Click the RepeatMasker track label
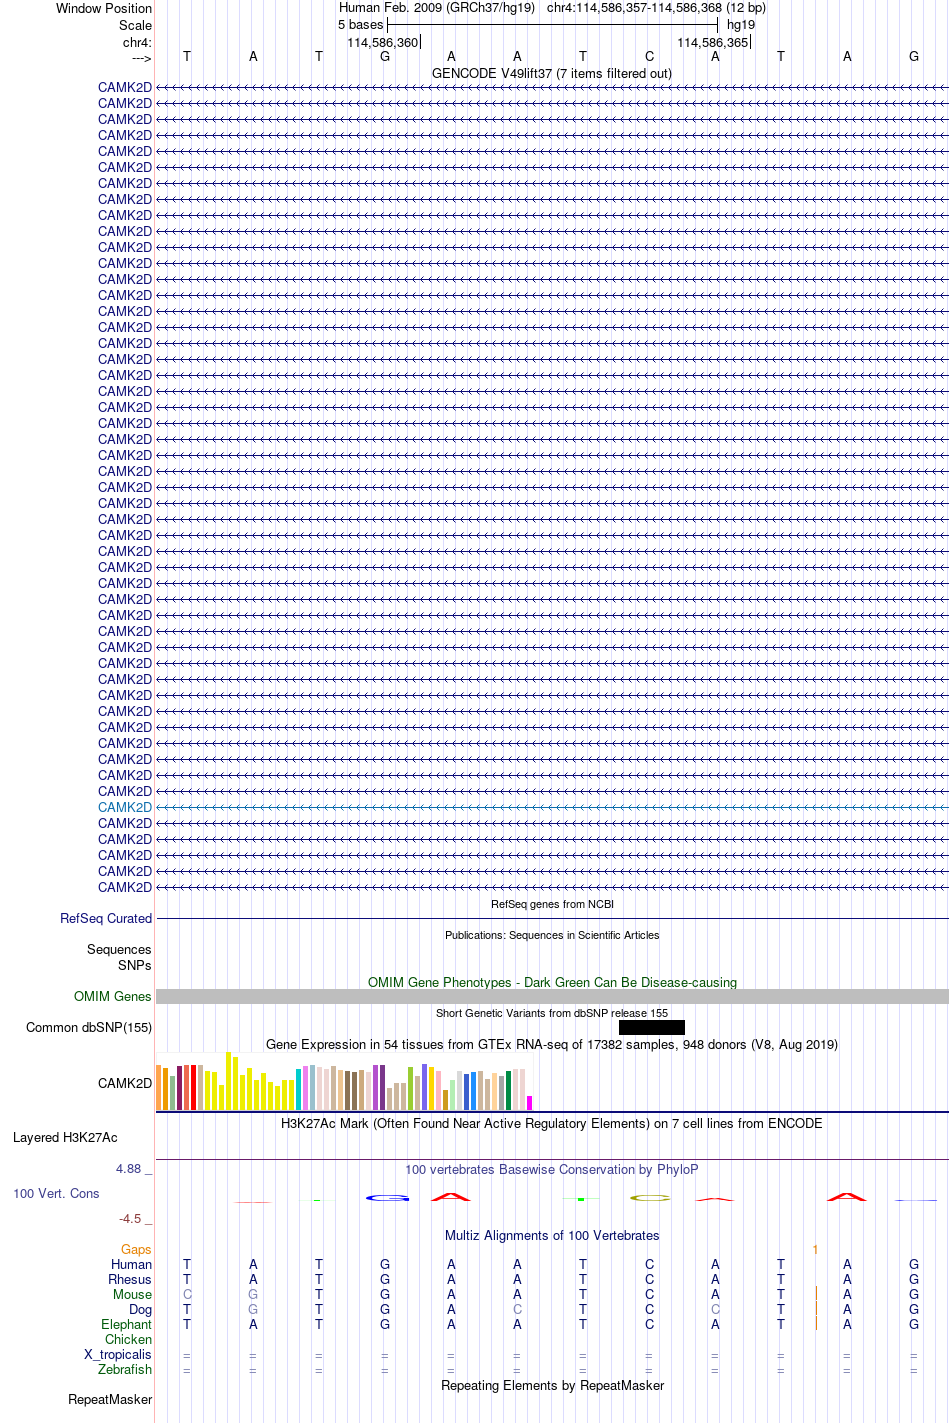The height and width of the screenshot is (1423, 950). [x=110, y=1399]
